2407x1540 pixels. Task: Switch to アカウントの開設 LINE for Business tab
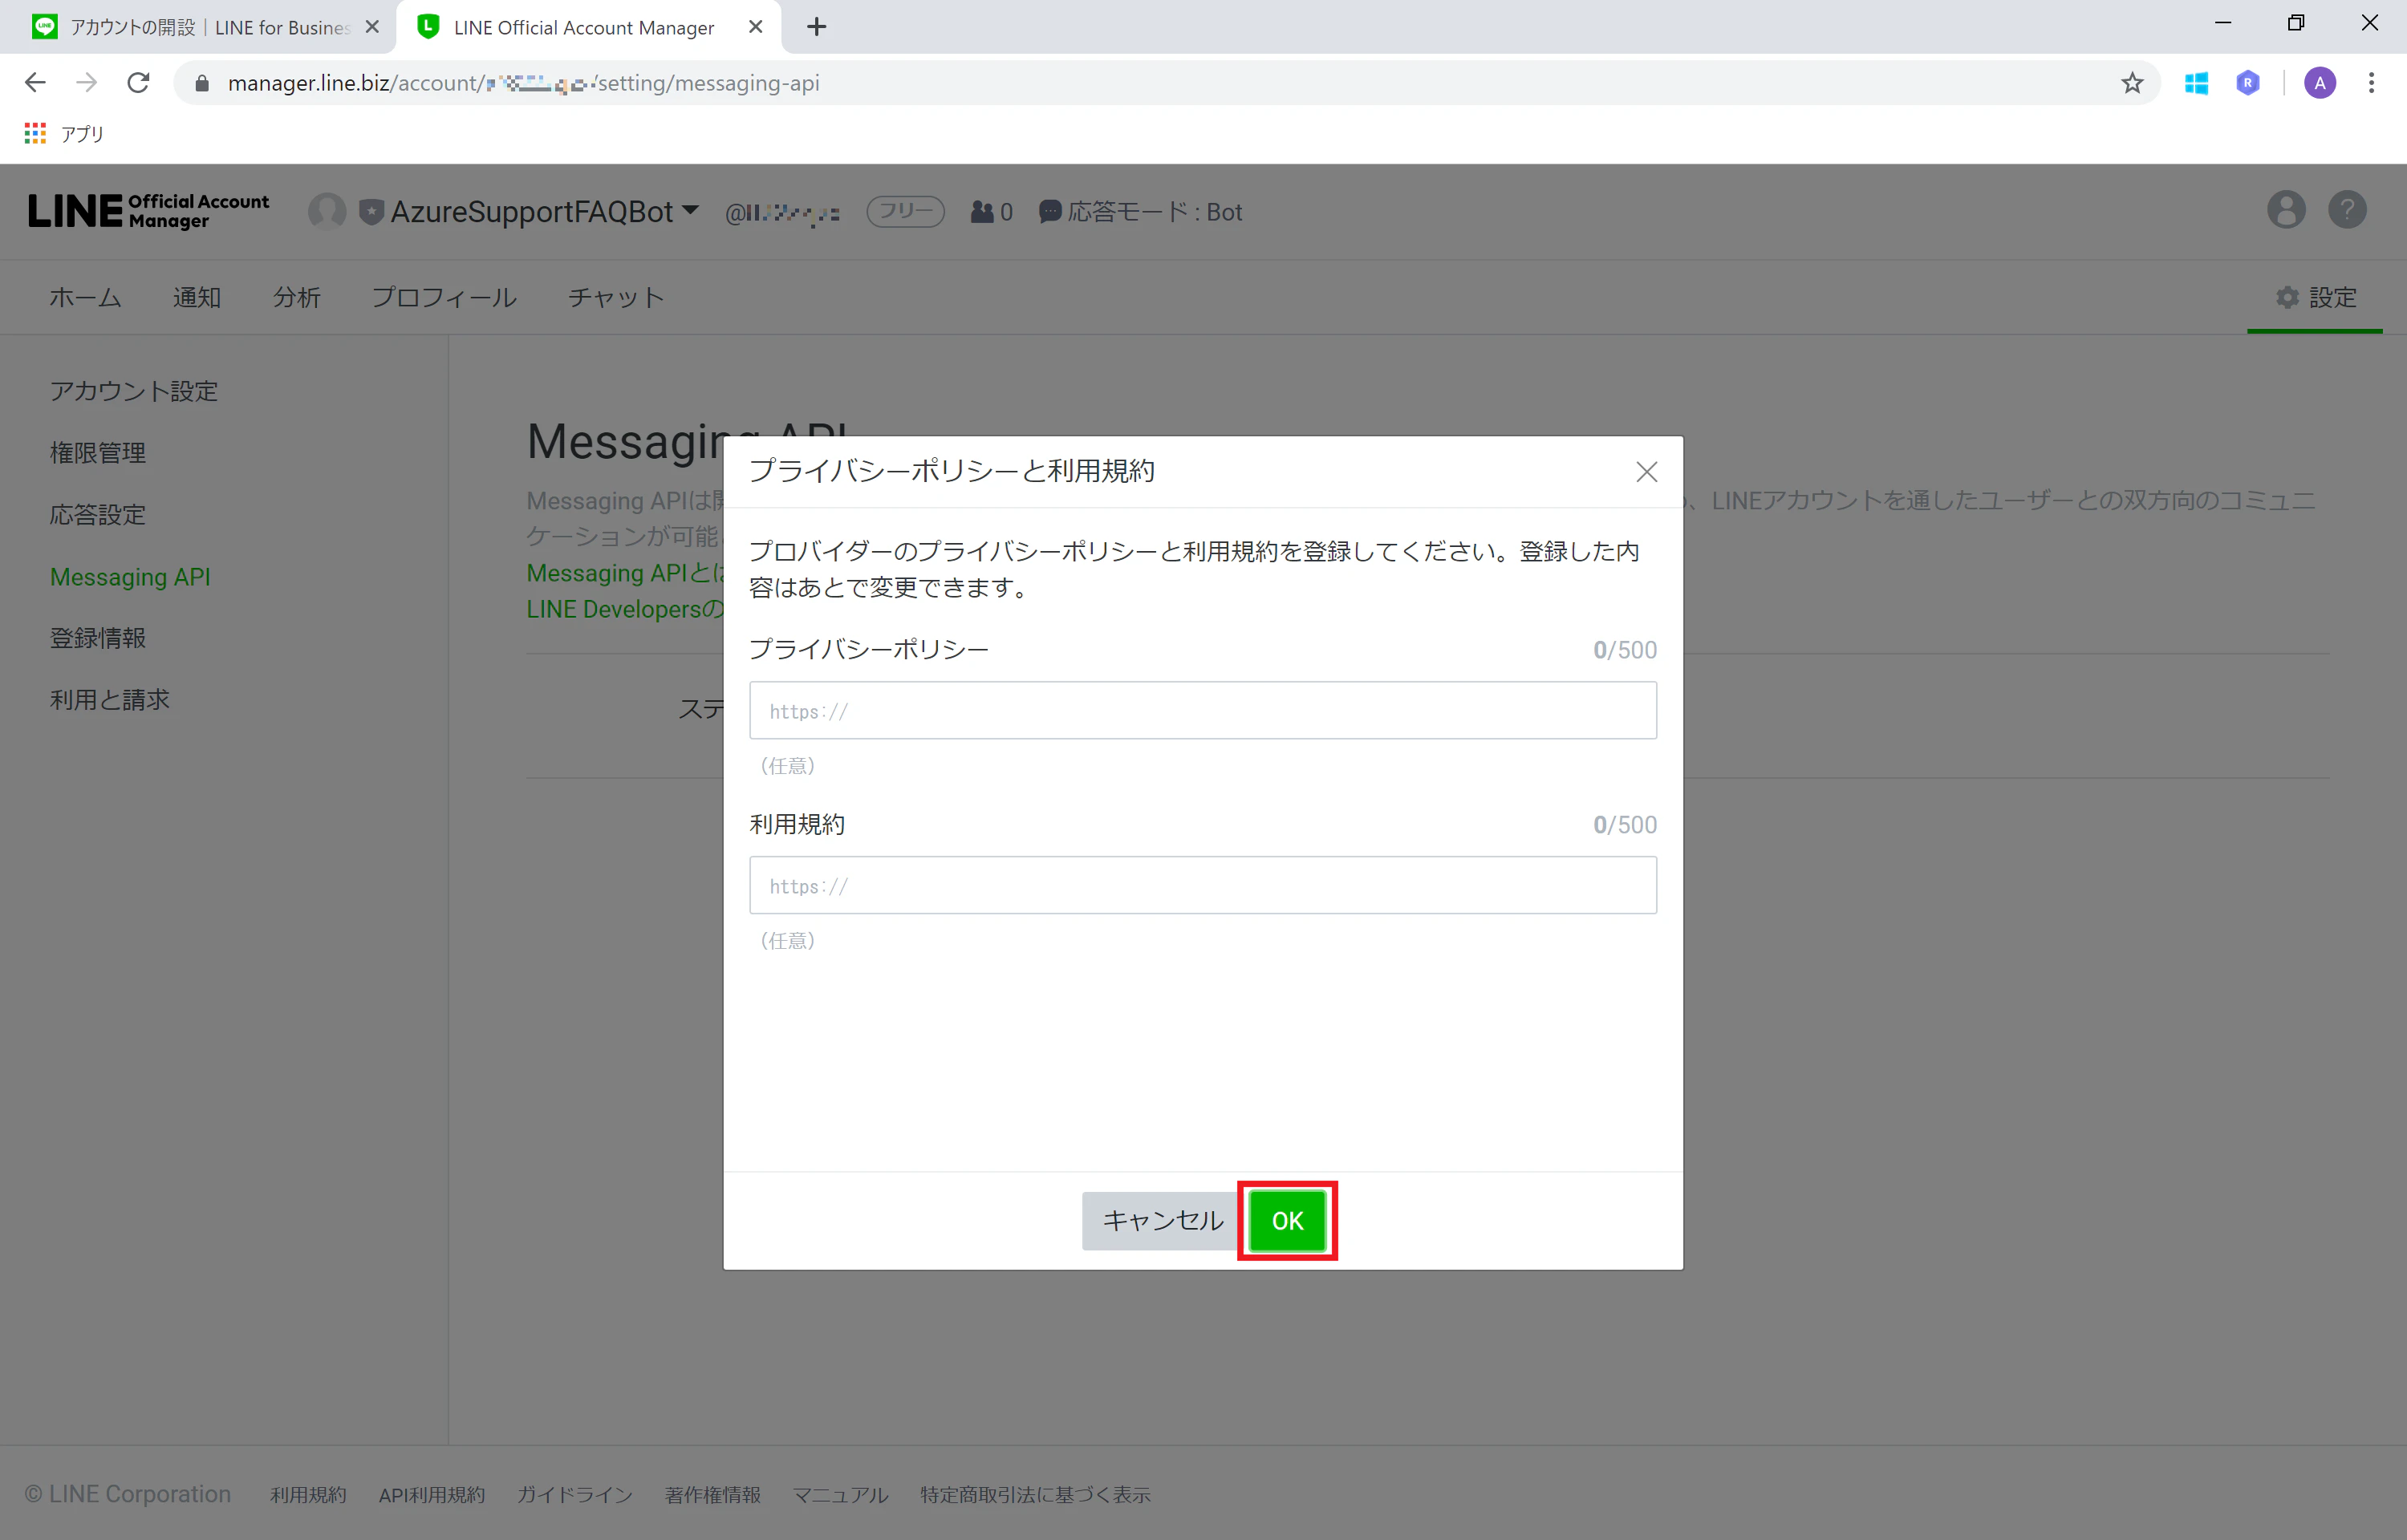point(198,27)
